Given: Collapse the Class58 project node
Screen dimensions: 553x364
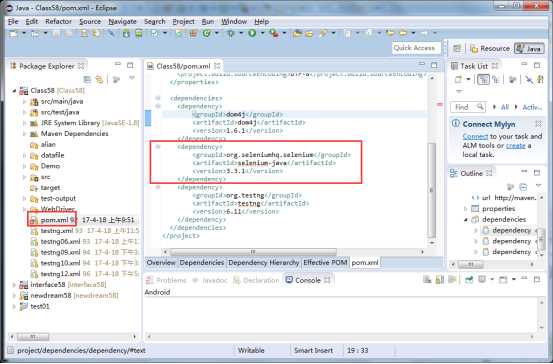Looking at the screenshot, I should pos(14,91).
